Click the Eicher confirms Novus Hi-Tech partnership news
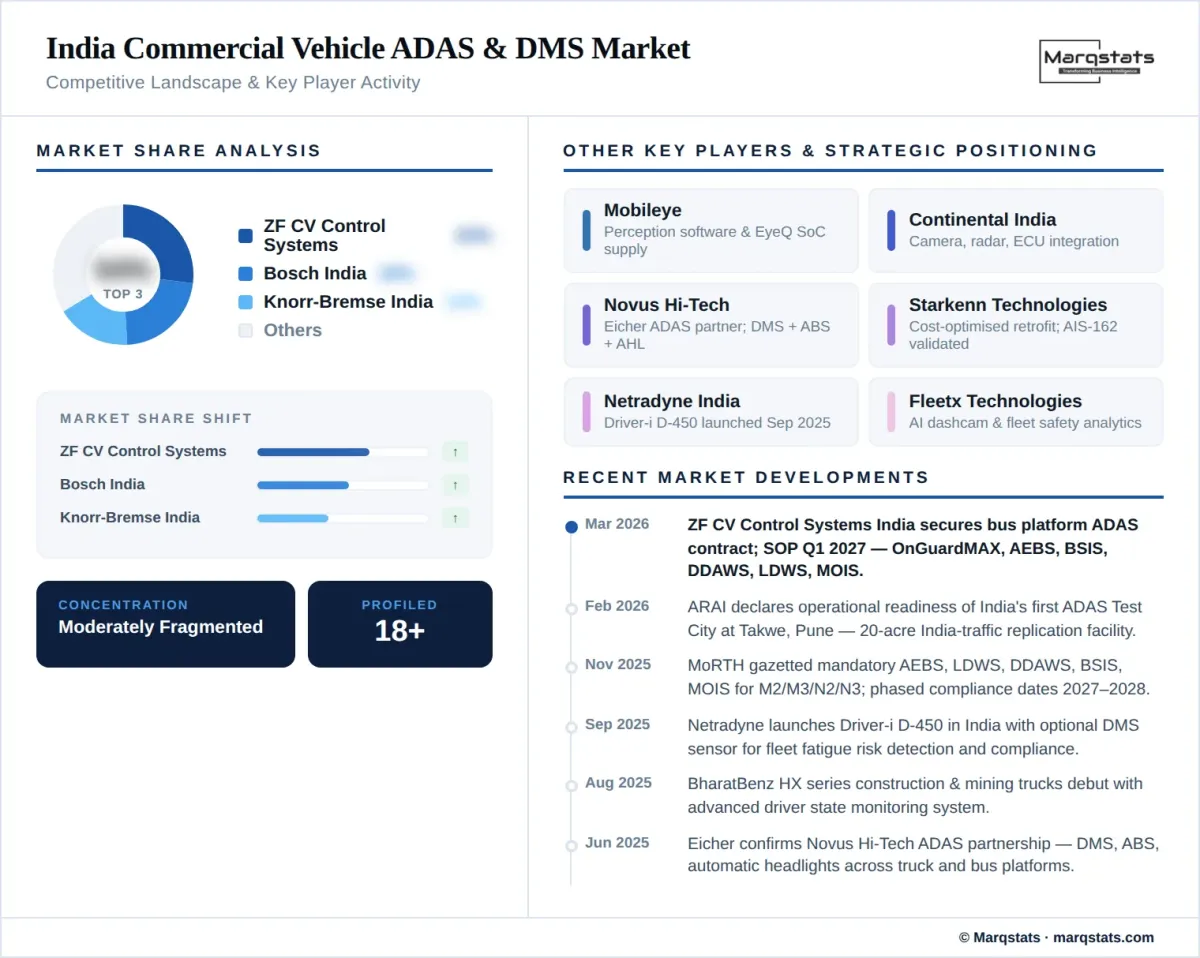The height and width of the screenshot is (958, 1200). (923, 855)
